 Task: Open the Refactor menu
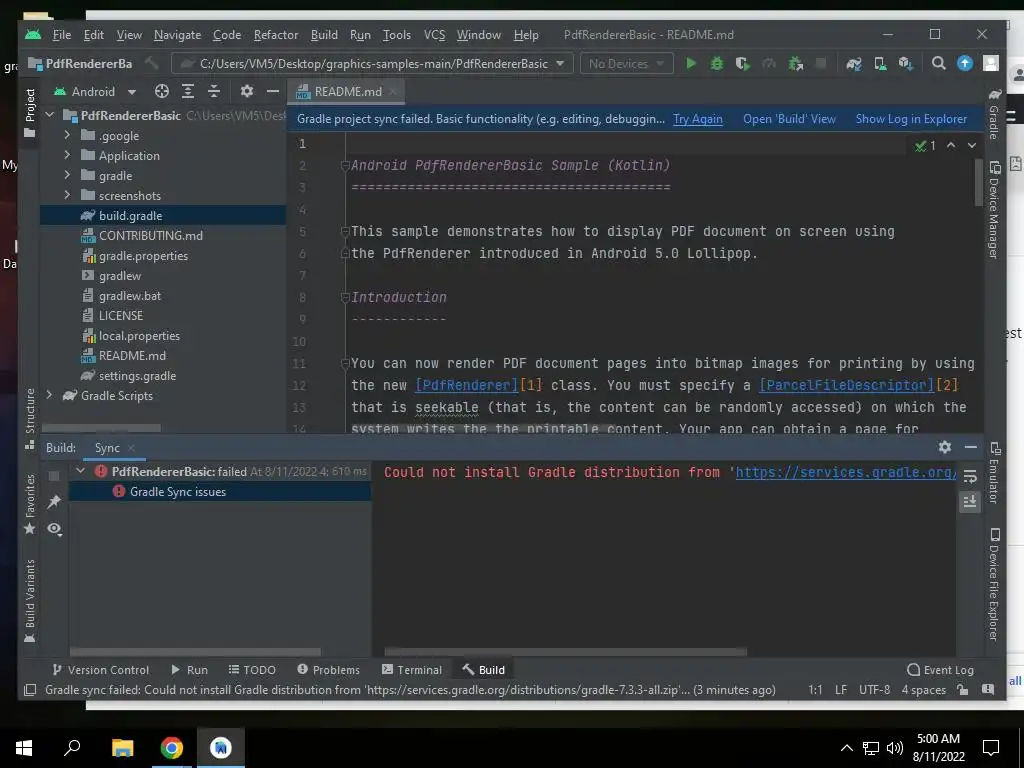pos(276,35)
